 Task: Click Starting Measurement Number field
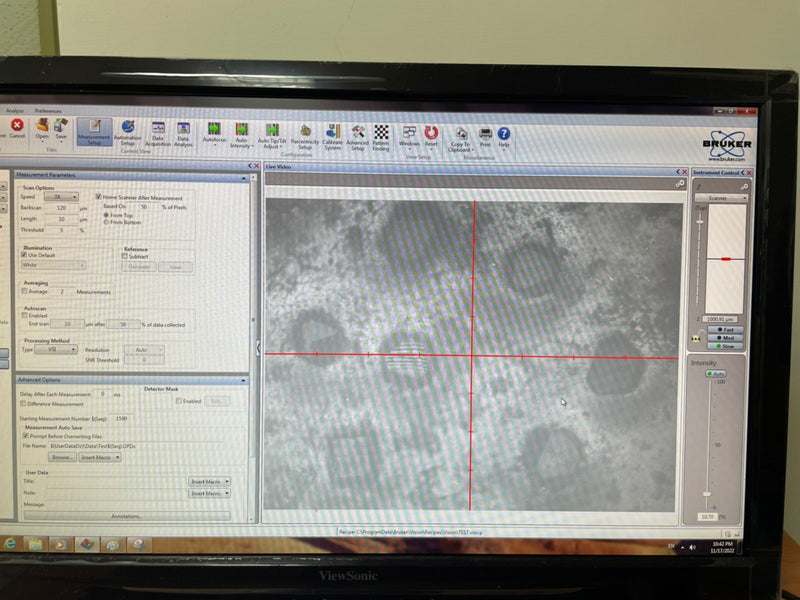coord(120,418)
